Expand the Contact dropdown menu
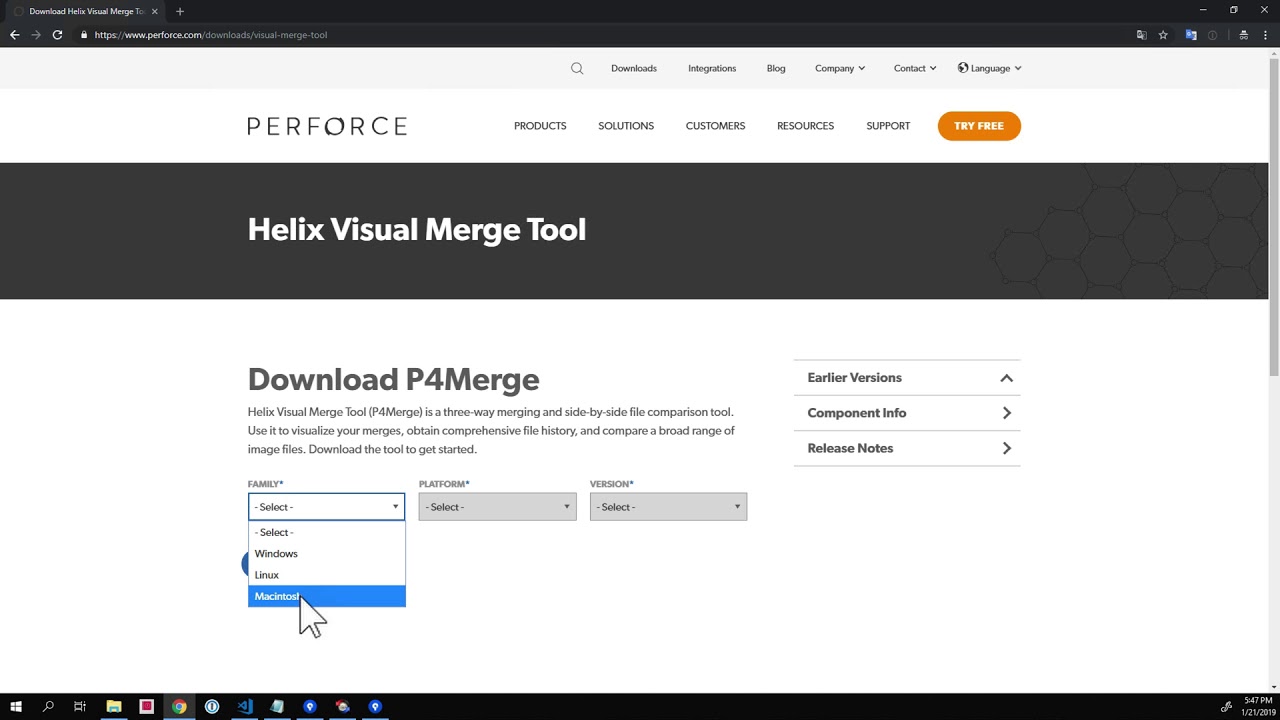1280x720 pixels. coord(915,68)
